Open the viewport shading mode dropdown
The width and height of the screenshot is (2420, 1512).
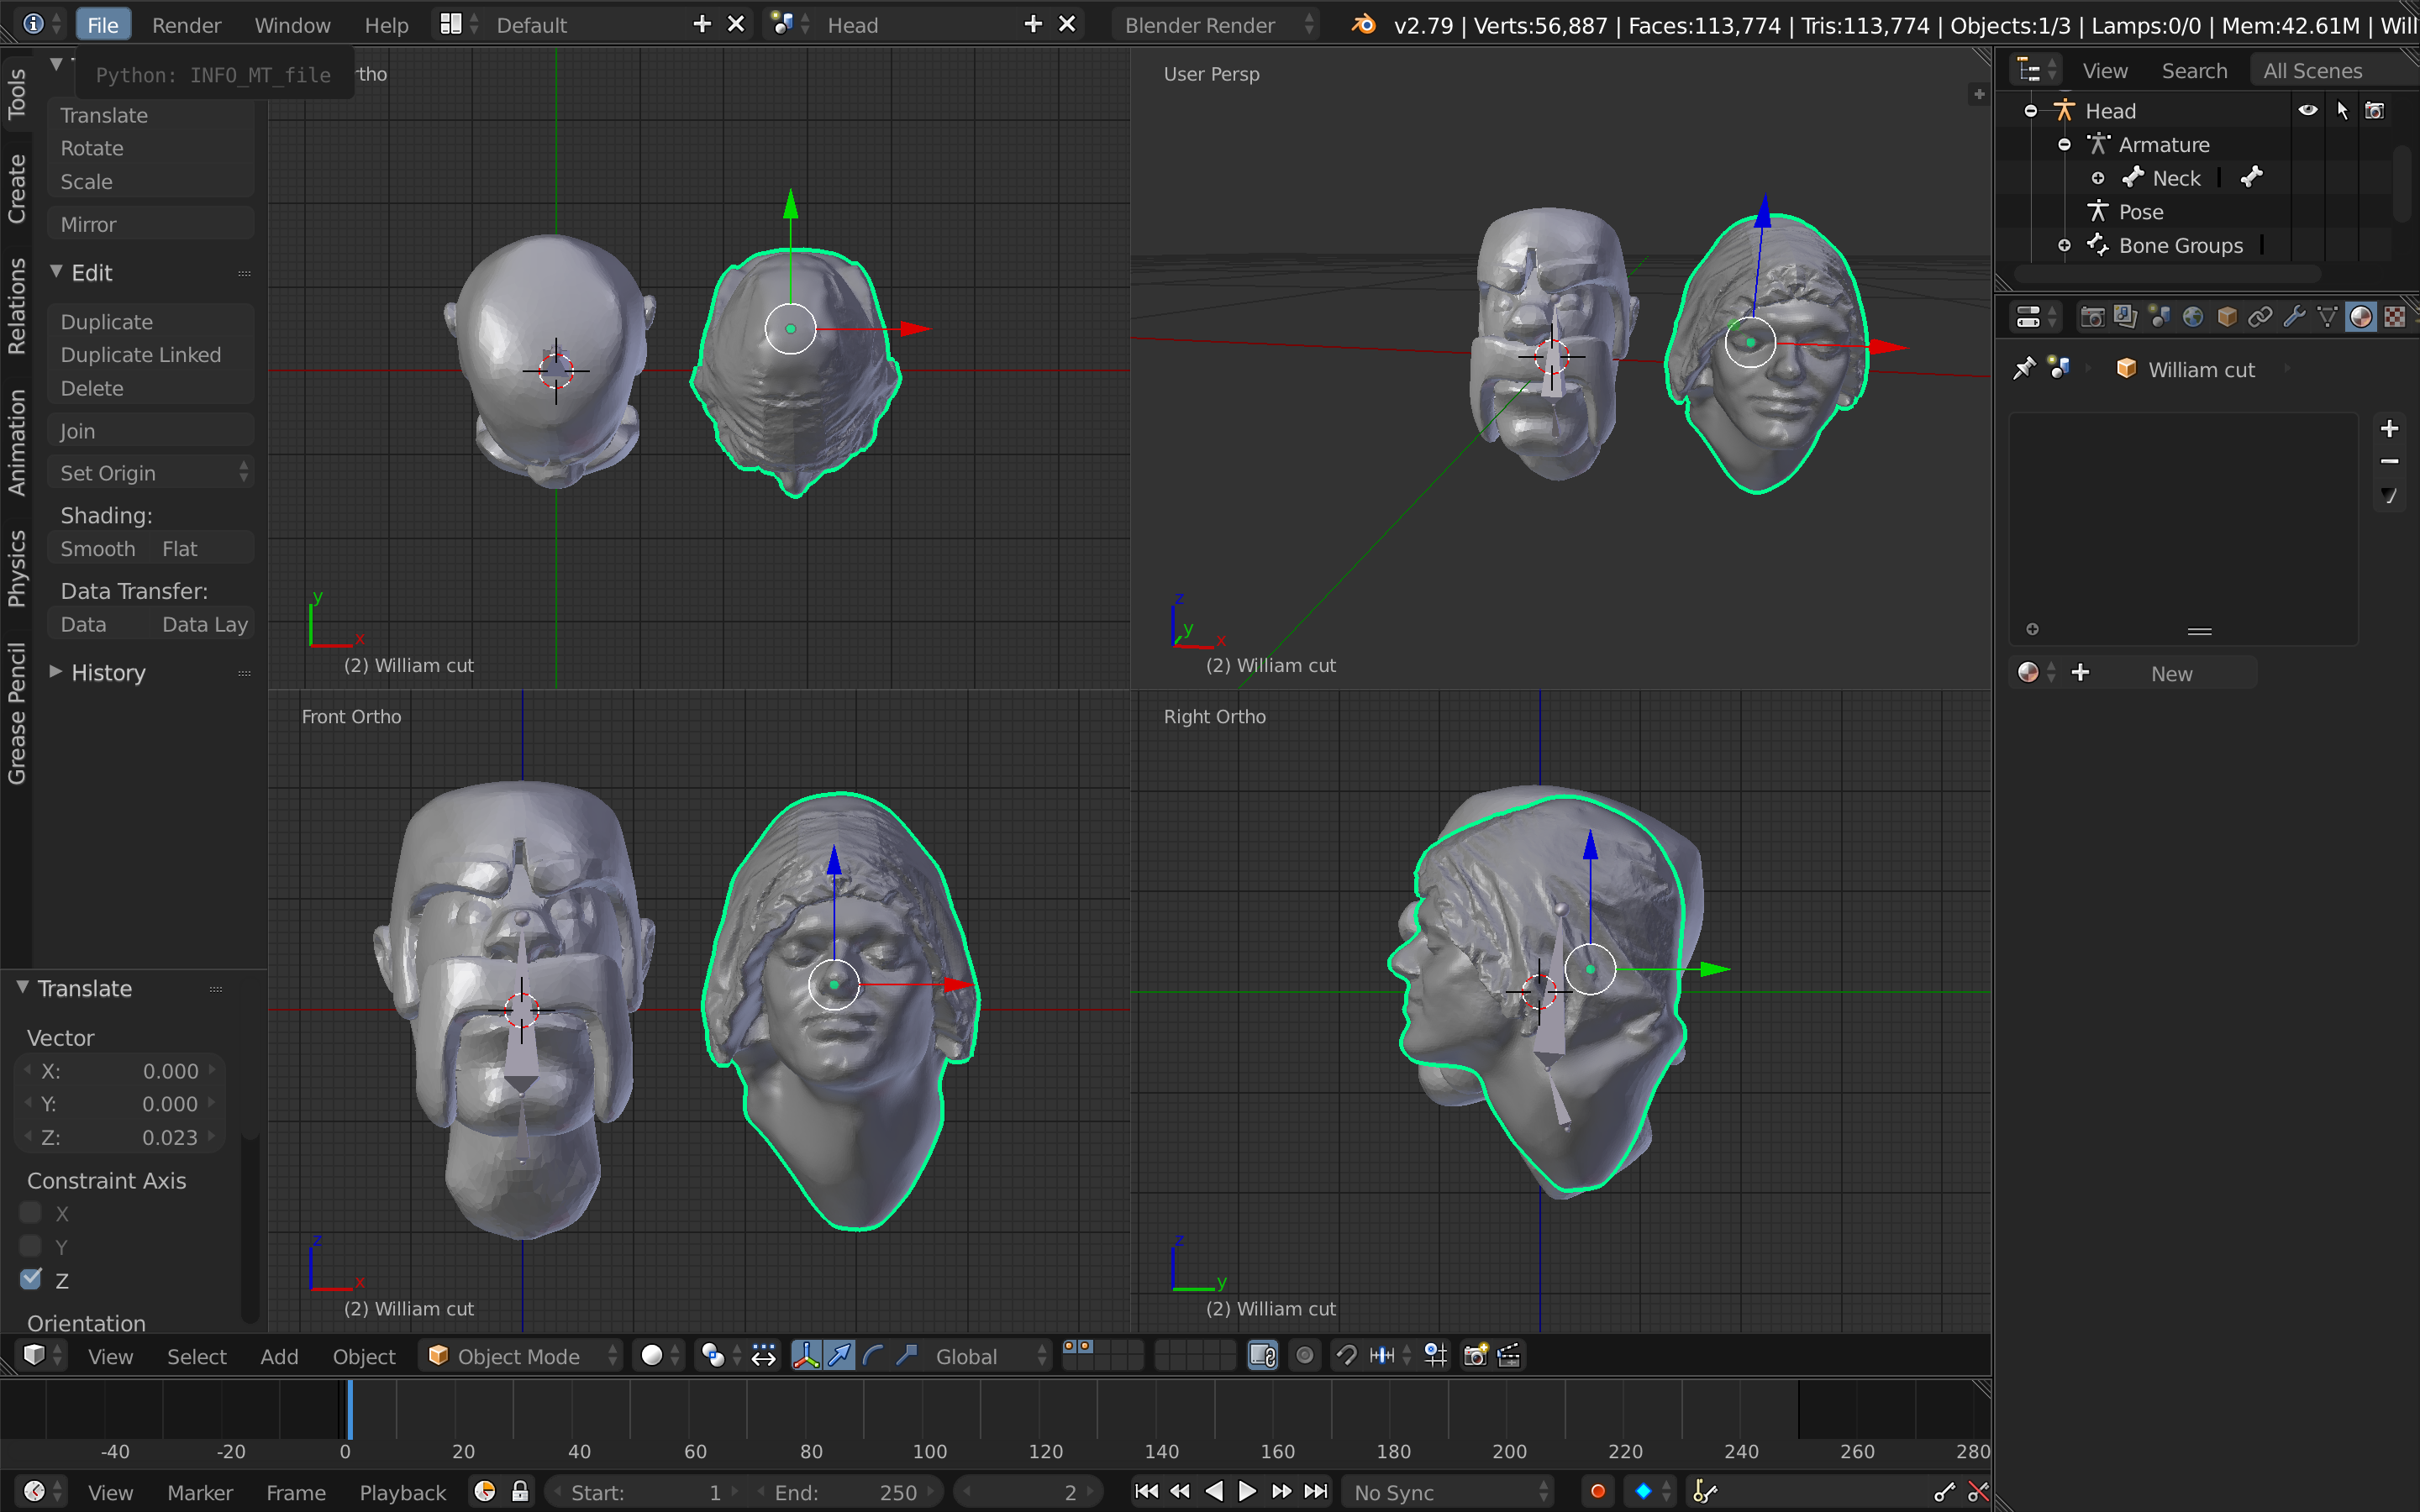click(x=660, y=1355)
